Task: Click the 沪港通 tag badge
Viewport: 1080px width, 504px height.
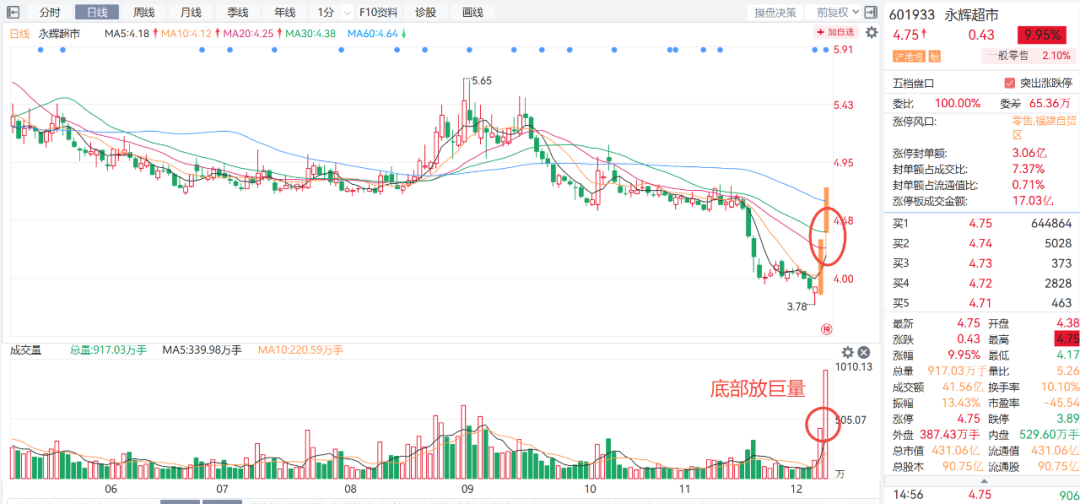Action: click(909, 57)
